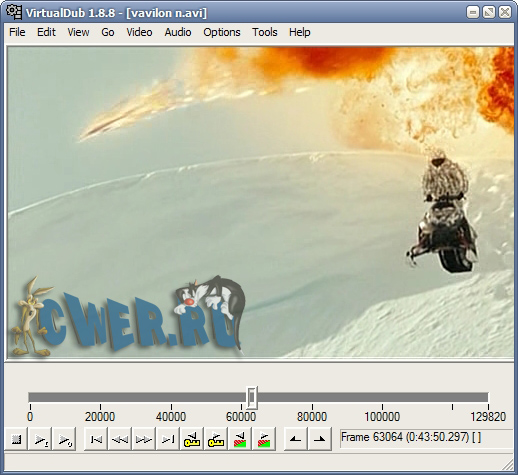Go to previous key frame

click(192, 439)
